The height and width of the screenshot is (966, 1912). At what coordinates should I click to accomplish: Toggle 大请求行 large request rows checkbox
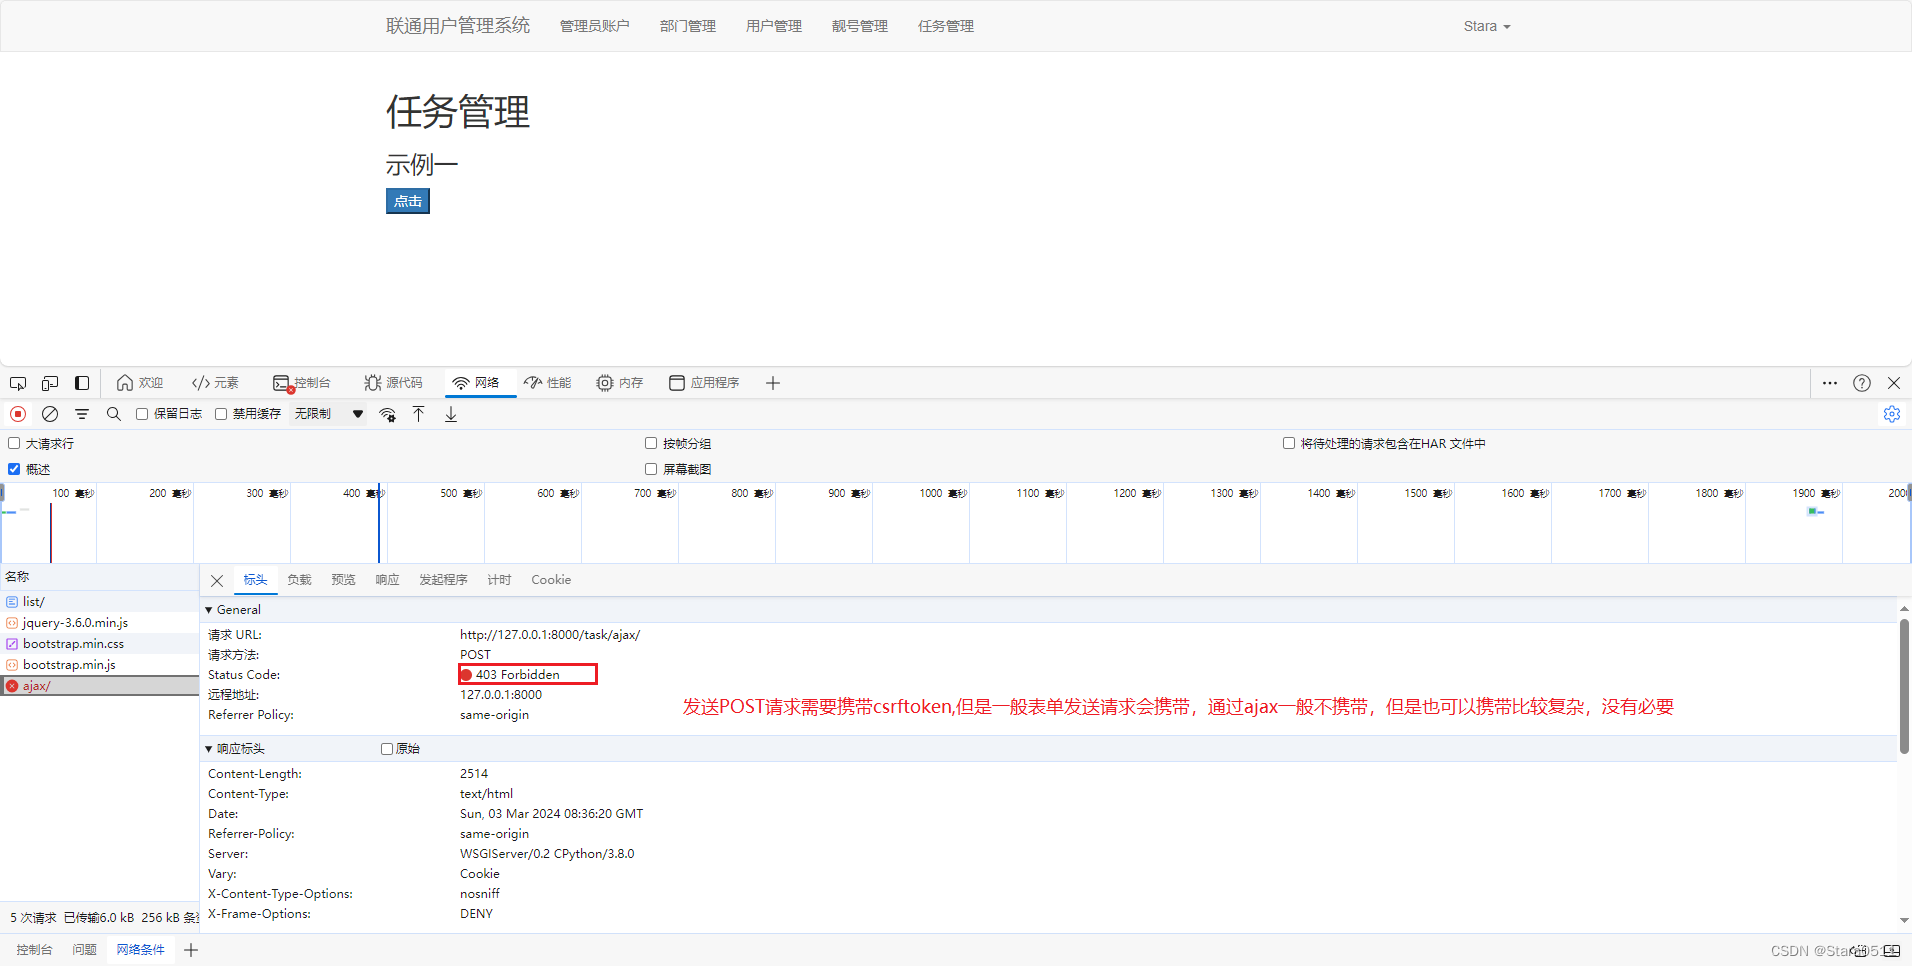coord(14,443)
